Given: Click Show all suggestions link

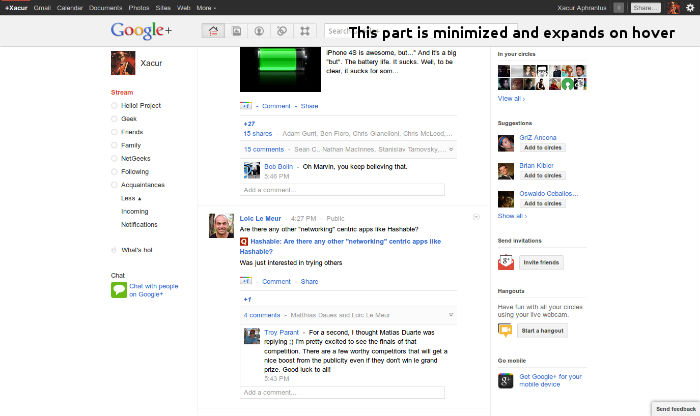Looking at the screenshot, I should pos(512,216).
